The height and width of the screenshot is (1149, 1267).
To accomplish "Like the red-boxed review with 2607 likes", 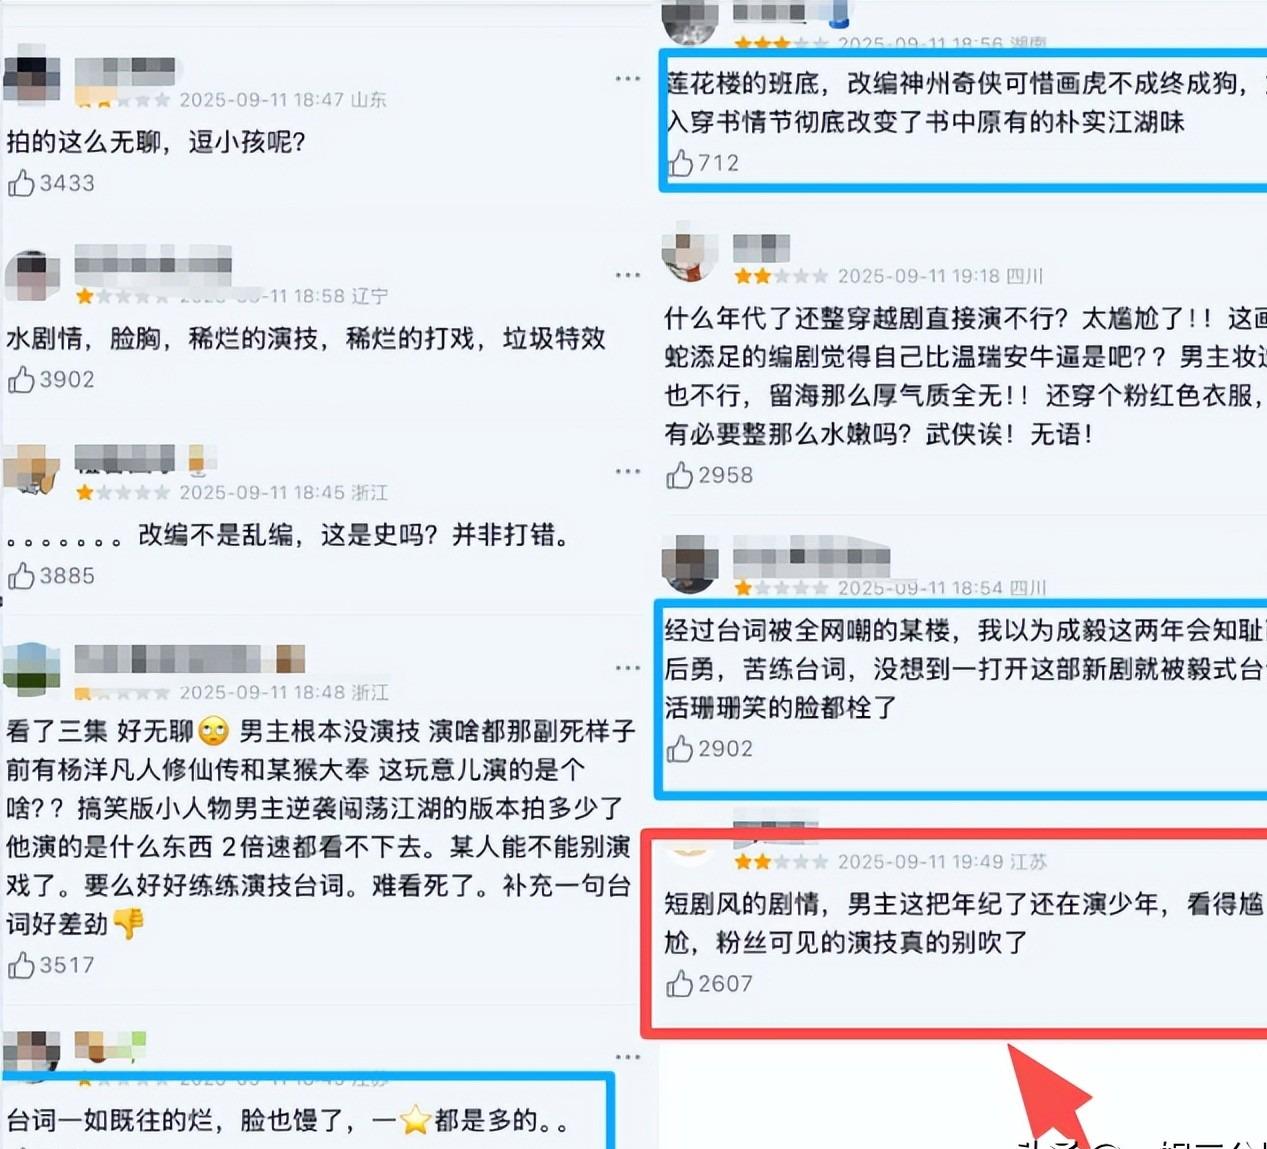I will click(680, 984).
